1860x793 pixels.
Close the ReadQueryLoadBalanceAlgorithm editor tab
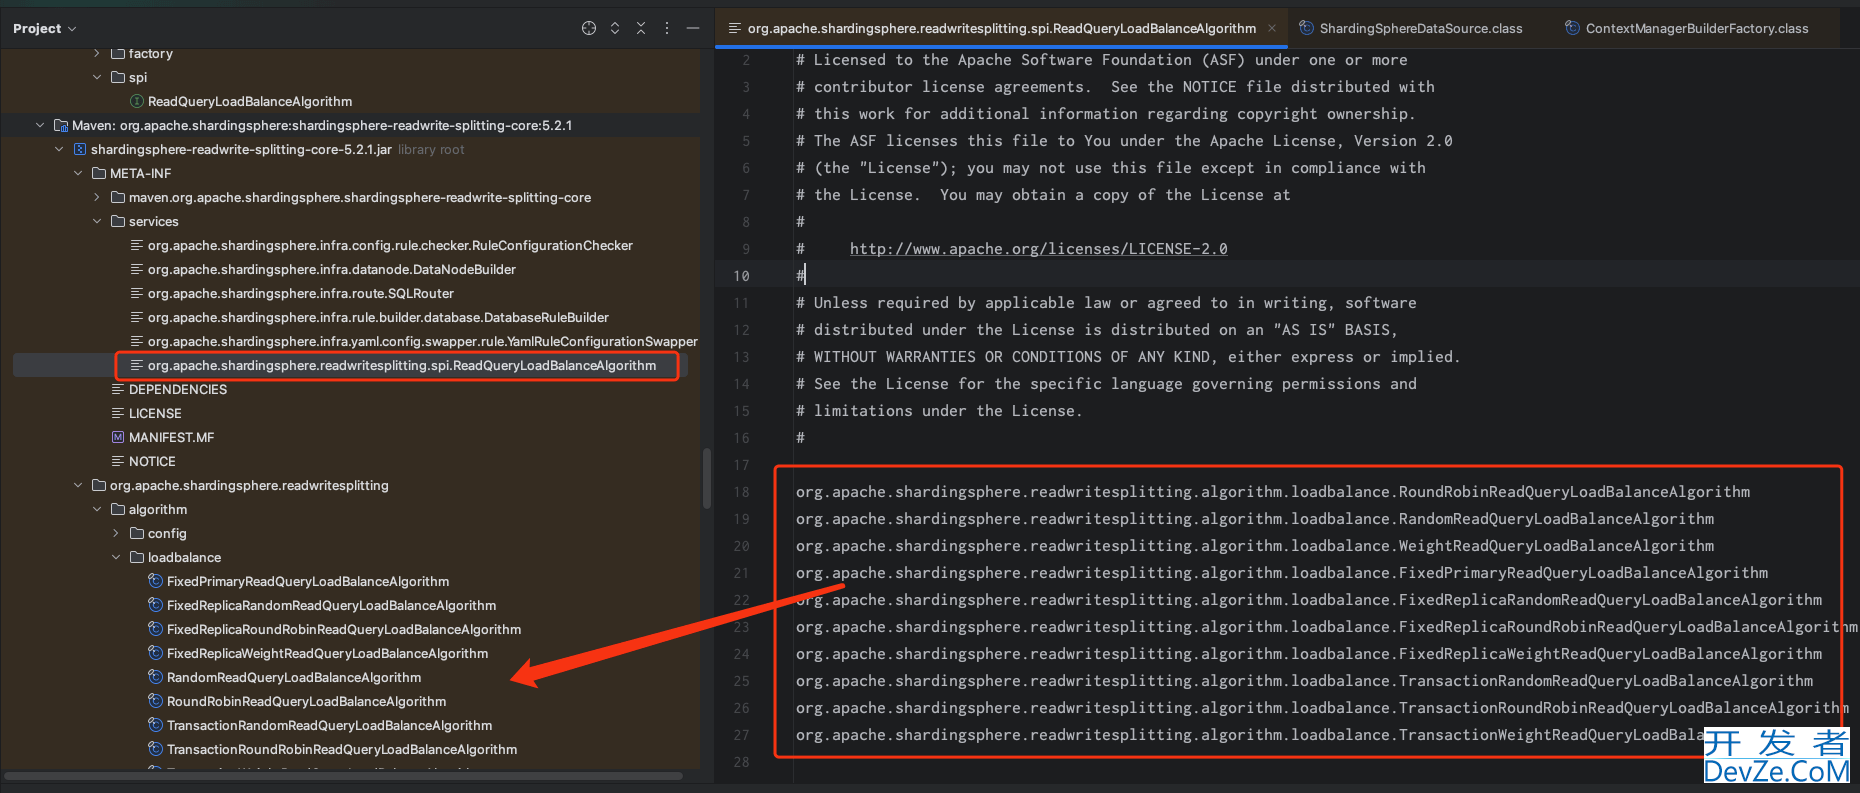point(1272,28)
